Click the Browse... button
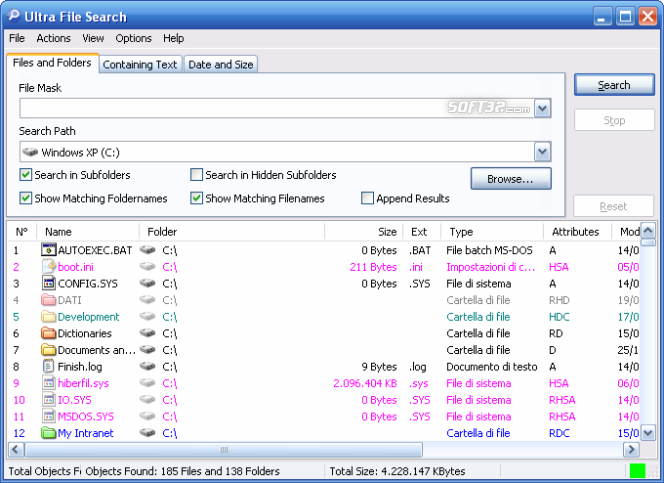The image size is (664, 483). [511, 179]
